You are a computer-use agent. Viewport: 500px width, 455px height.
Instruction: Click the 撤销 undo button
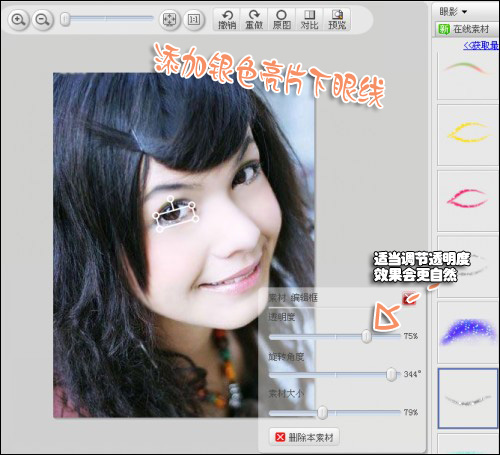point(227,20)
